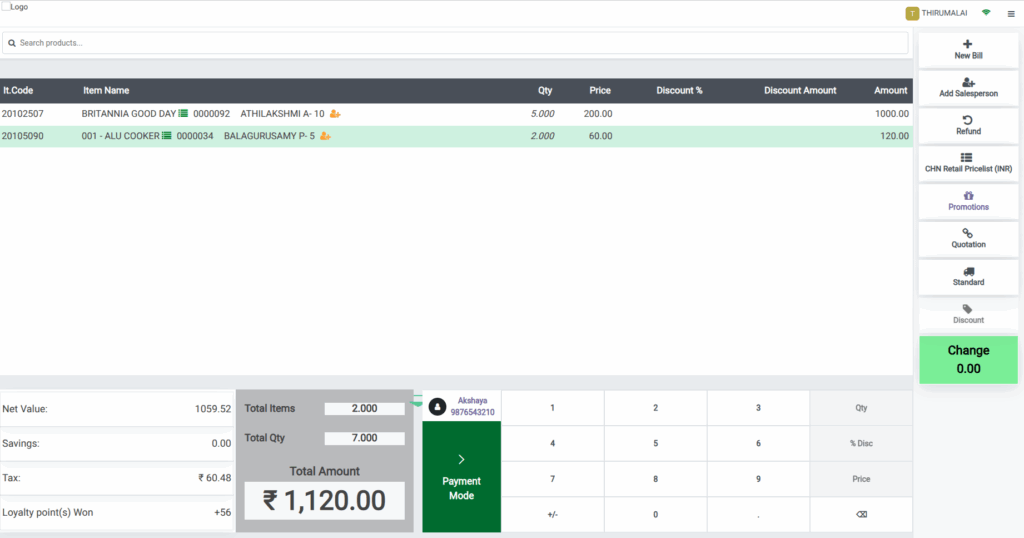Screen dimensions: 1024x538
Task: Click the Discount Amount column header
Action: pyautogui.click(x=800, y=91)
